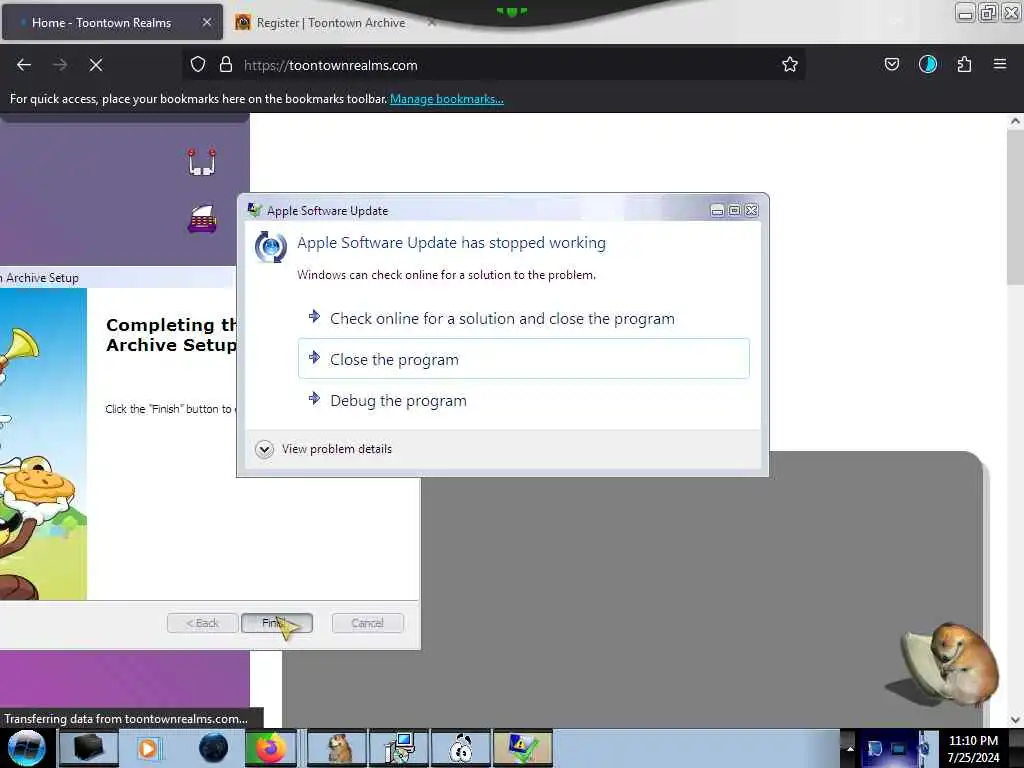The height and width of the screenshot is (768, 1024).
Task: Click Back in Archive Setup window
Action: click(x=202, y=623)
